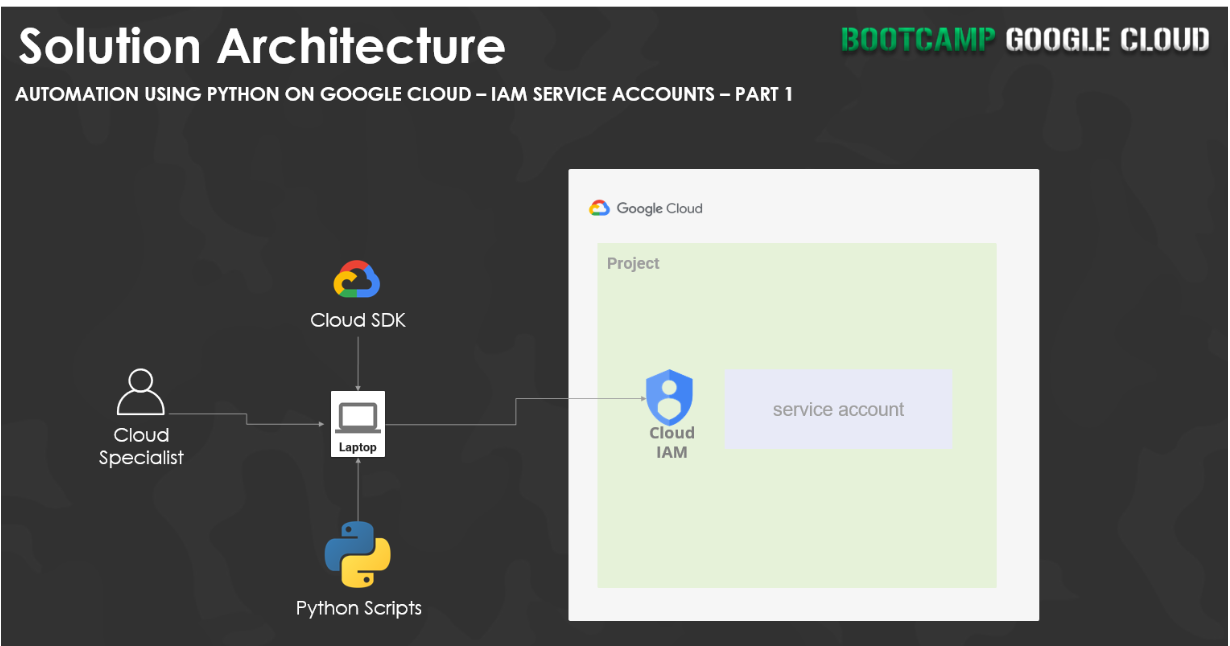Screen dimensions: 1230x646
Task: Click the Project label
Action: [x=633, y=263]
